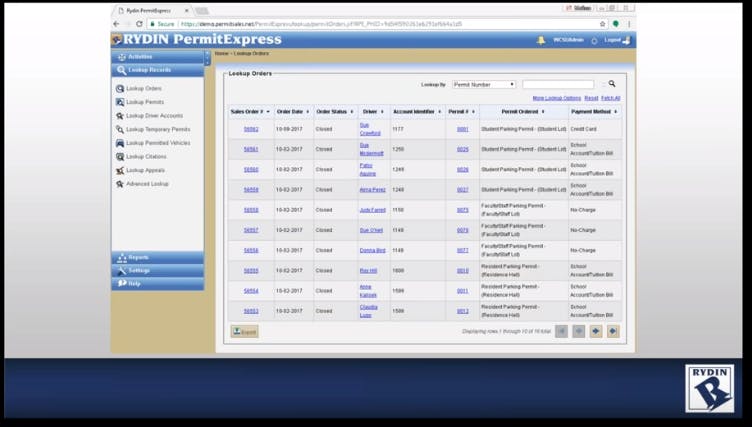Image resolution: width=752 pixels, height=427 pixels.
Task: Click the green extension icon in browser toolbar
Action: tap(616, 24)
